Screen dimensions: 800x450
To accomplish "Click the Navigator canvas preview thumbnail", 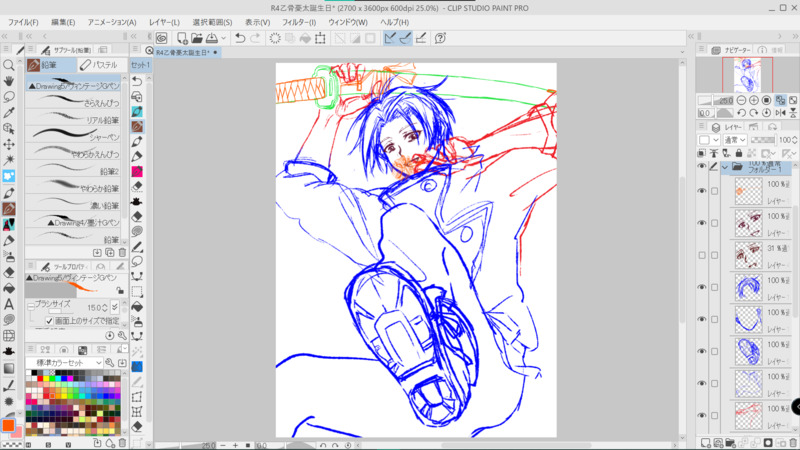I will [x=747, y=74].
